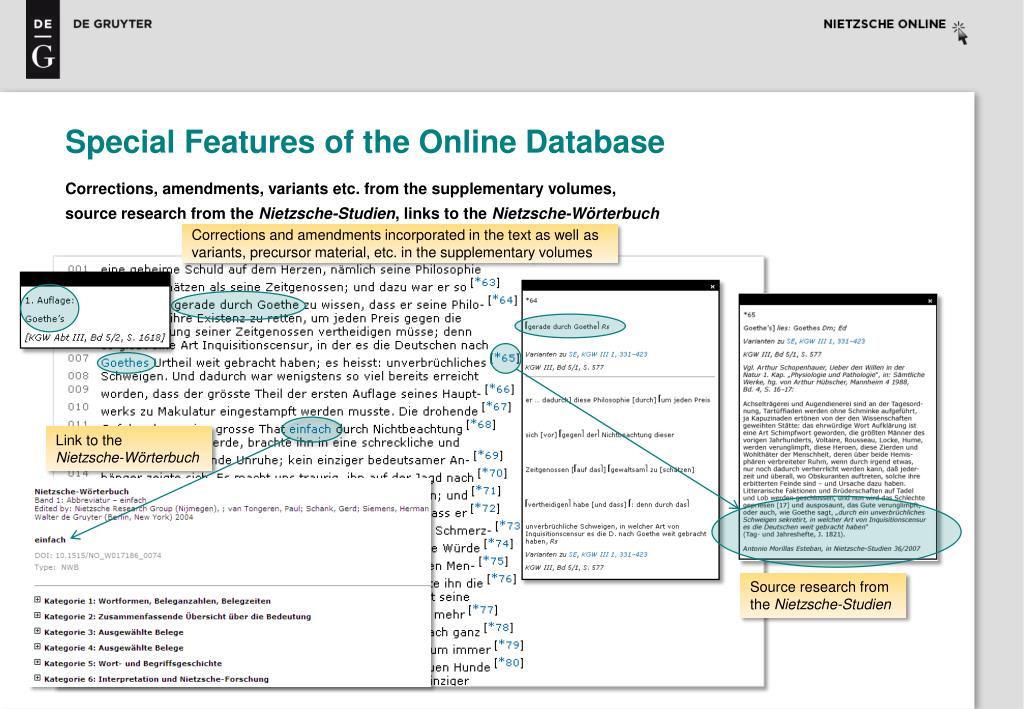The image size is (1024, 709).
Task: Click line number 008
Action: [x=78, y=376]
